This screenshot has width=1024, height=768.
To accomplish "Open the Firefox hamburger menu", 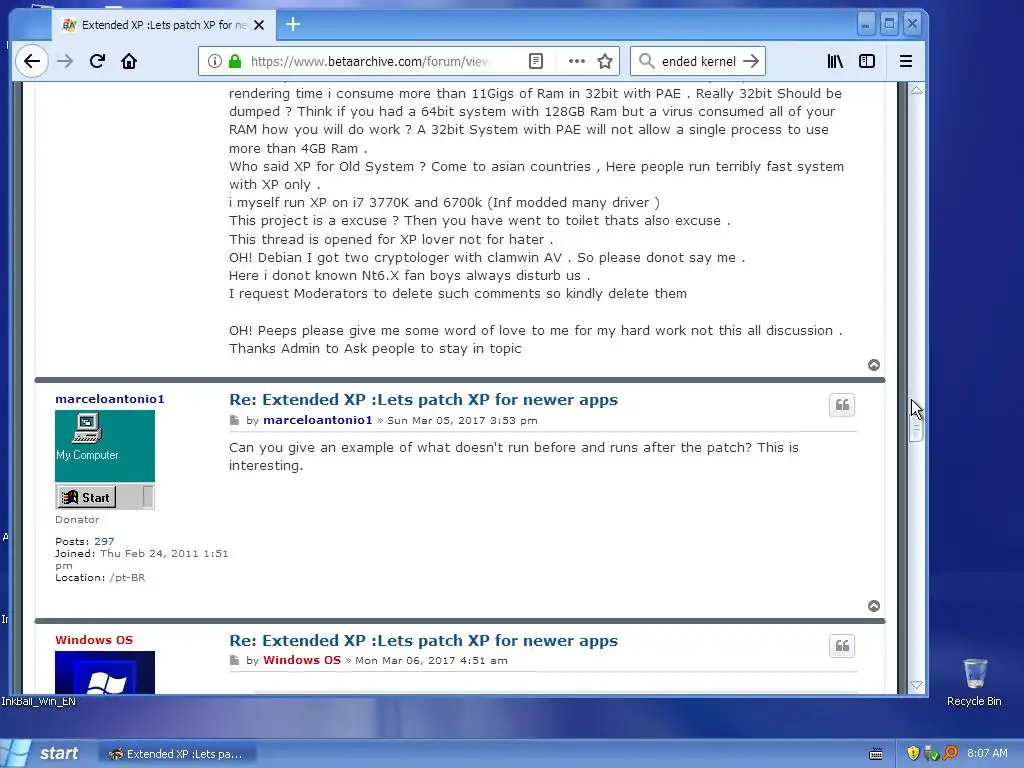I will (x=906, y=61).
